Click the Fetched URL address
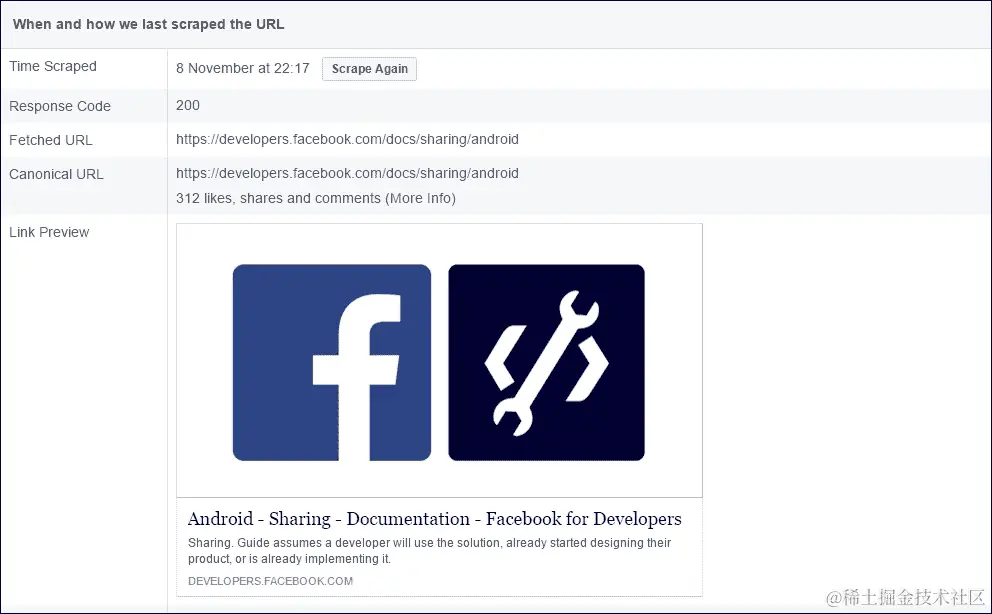 347,139
